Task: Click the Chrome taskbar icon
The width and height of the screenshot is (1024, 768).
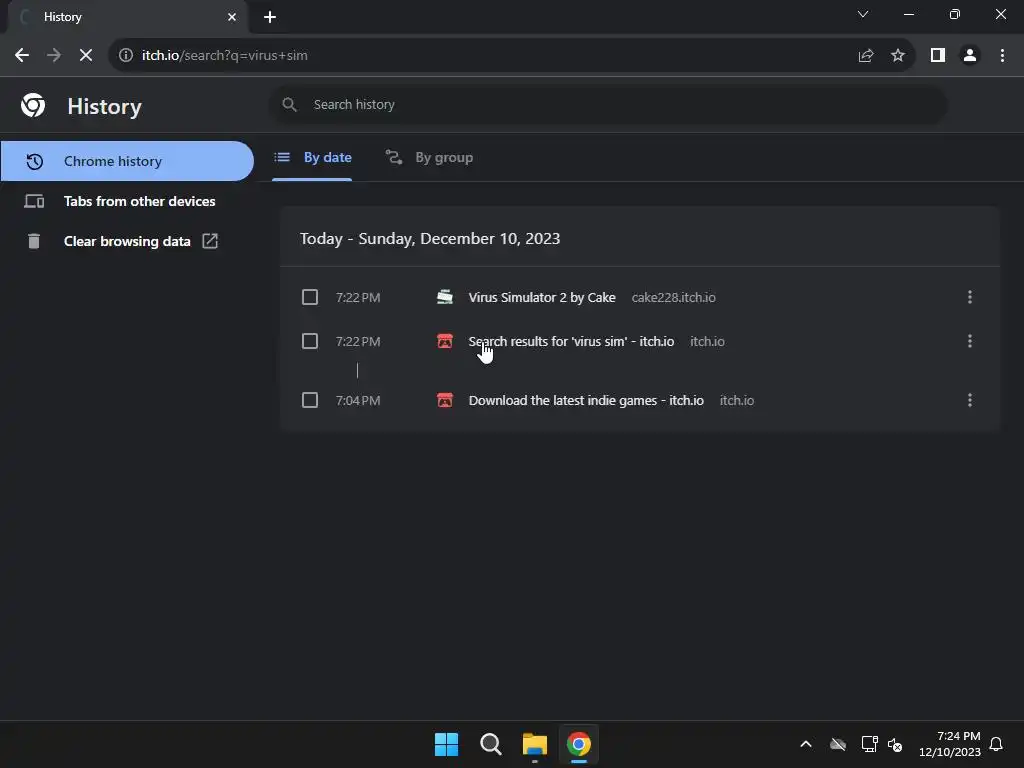Action: (x=579, y=744)
